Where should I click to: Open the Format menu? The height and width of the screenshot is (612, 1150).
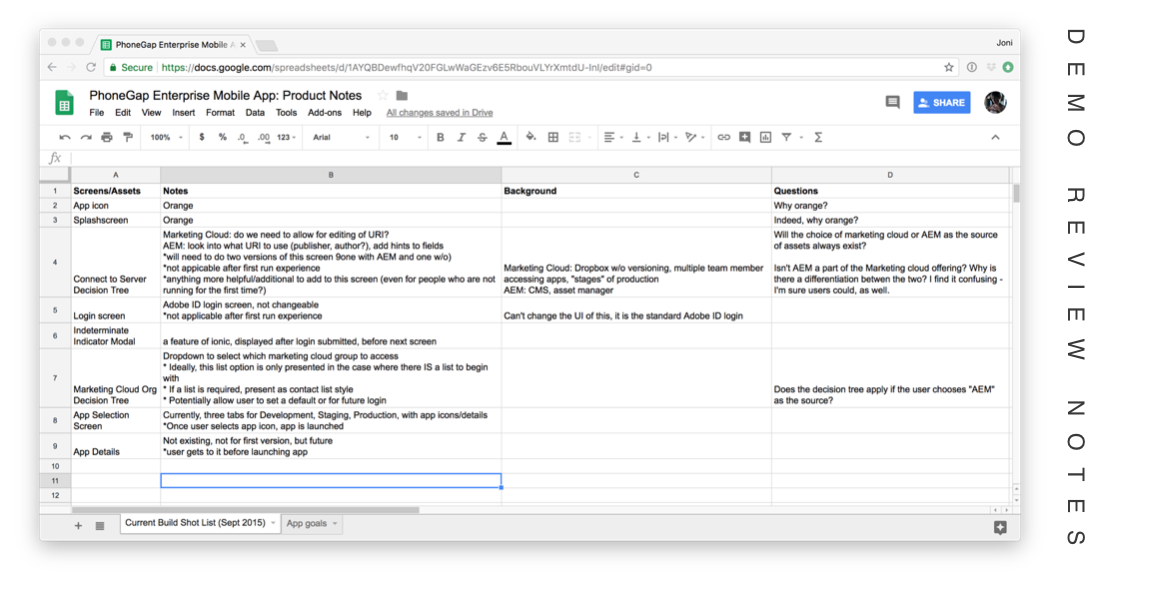[220, 113]
